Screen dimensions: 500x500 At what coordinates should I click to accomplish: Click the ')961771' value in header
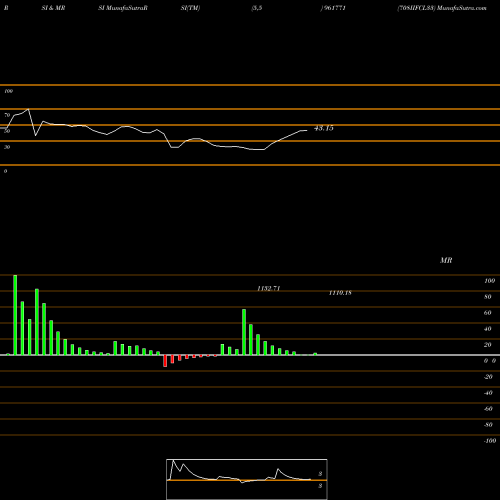(333, 8)
